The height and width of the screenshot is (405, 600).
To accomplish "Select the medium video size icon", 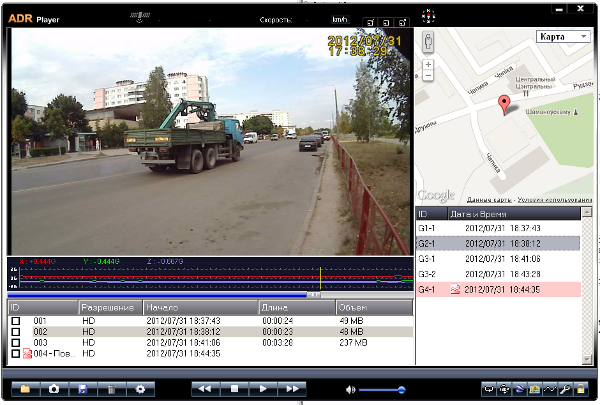I will [x=386, y=23].
